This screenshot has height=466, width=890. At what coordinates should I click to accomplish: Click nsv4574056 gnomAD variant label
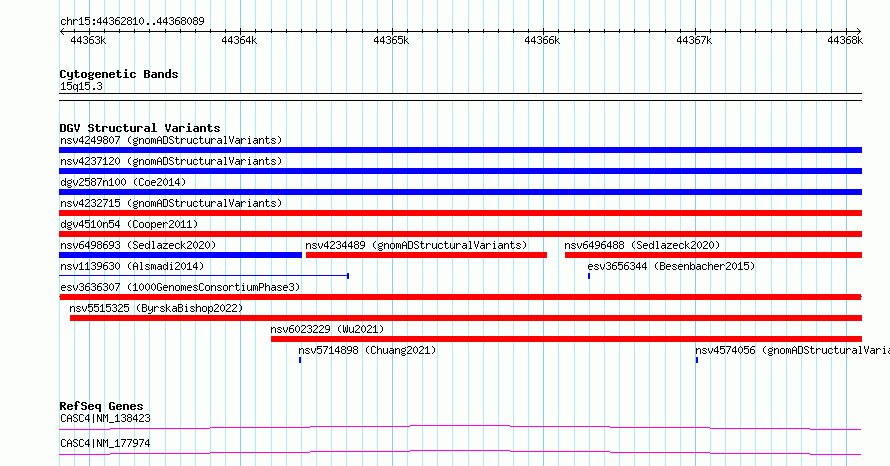pyautogui.click(x=792, y=350)
